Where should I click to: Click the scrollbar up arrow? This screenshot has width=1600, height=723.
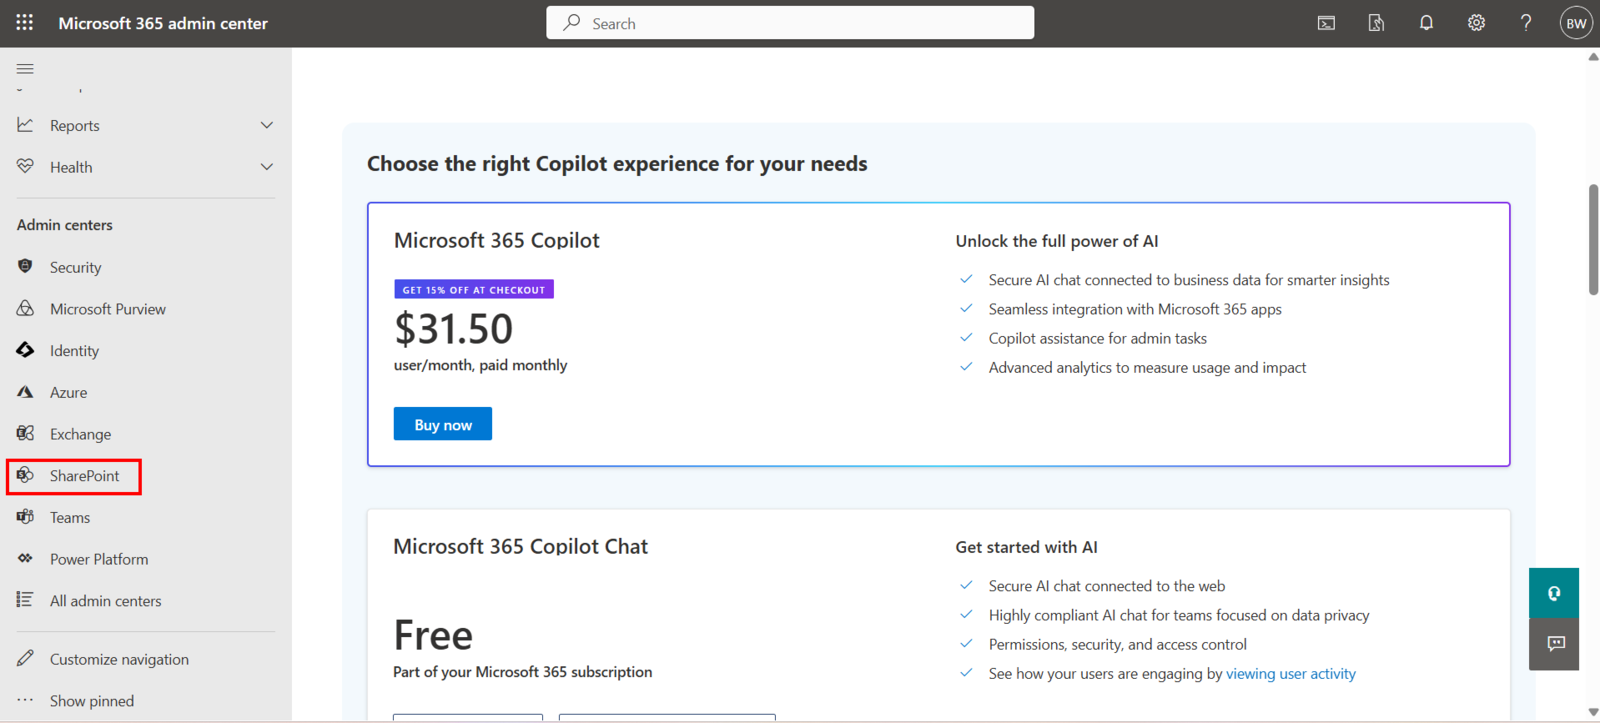pyautogui.click(x=1593, y=57)
